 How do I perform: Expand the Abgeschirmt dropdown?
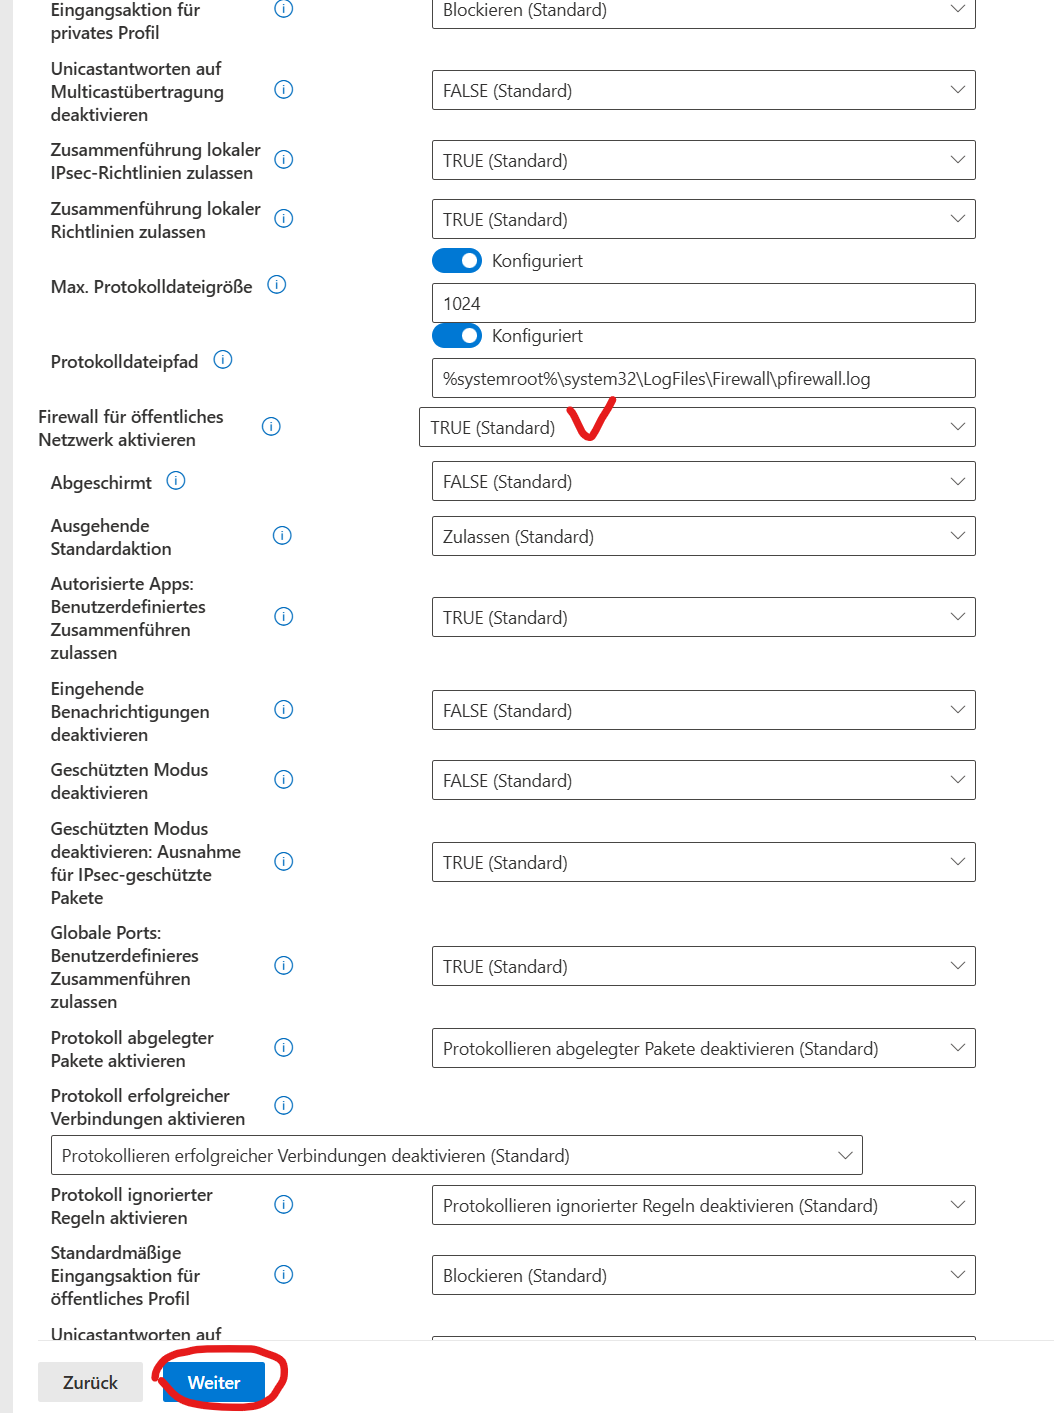point(703,482)
